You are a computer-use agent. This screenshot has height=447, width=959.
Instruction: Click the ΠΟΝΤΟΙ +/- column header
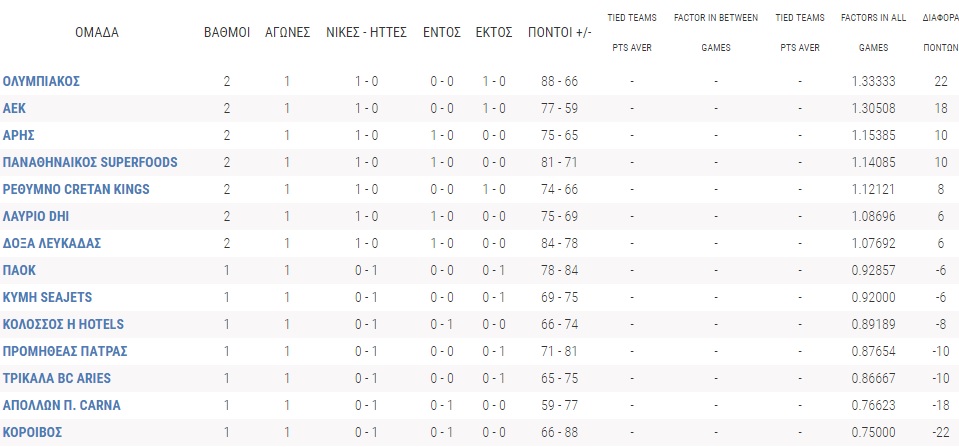click(559, 32)
